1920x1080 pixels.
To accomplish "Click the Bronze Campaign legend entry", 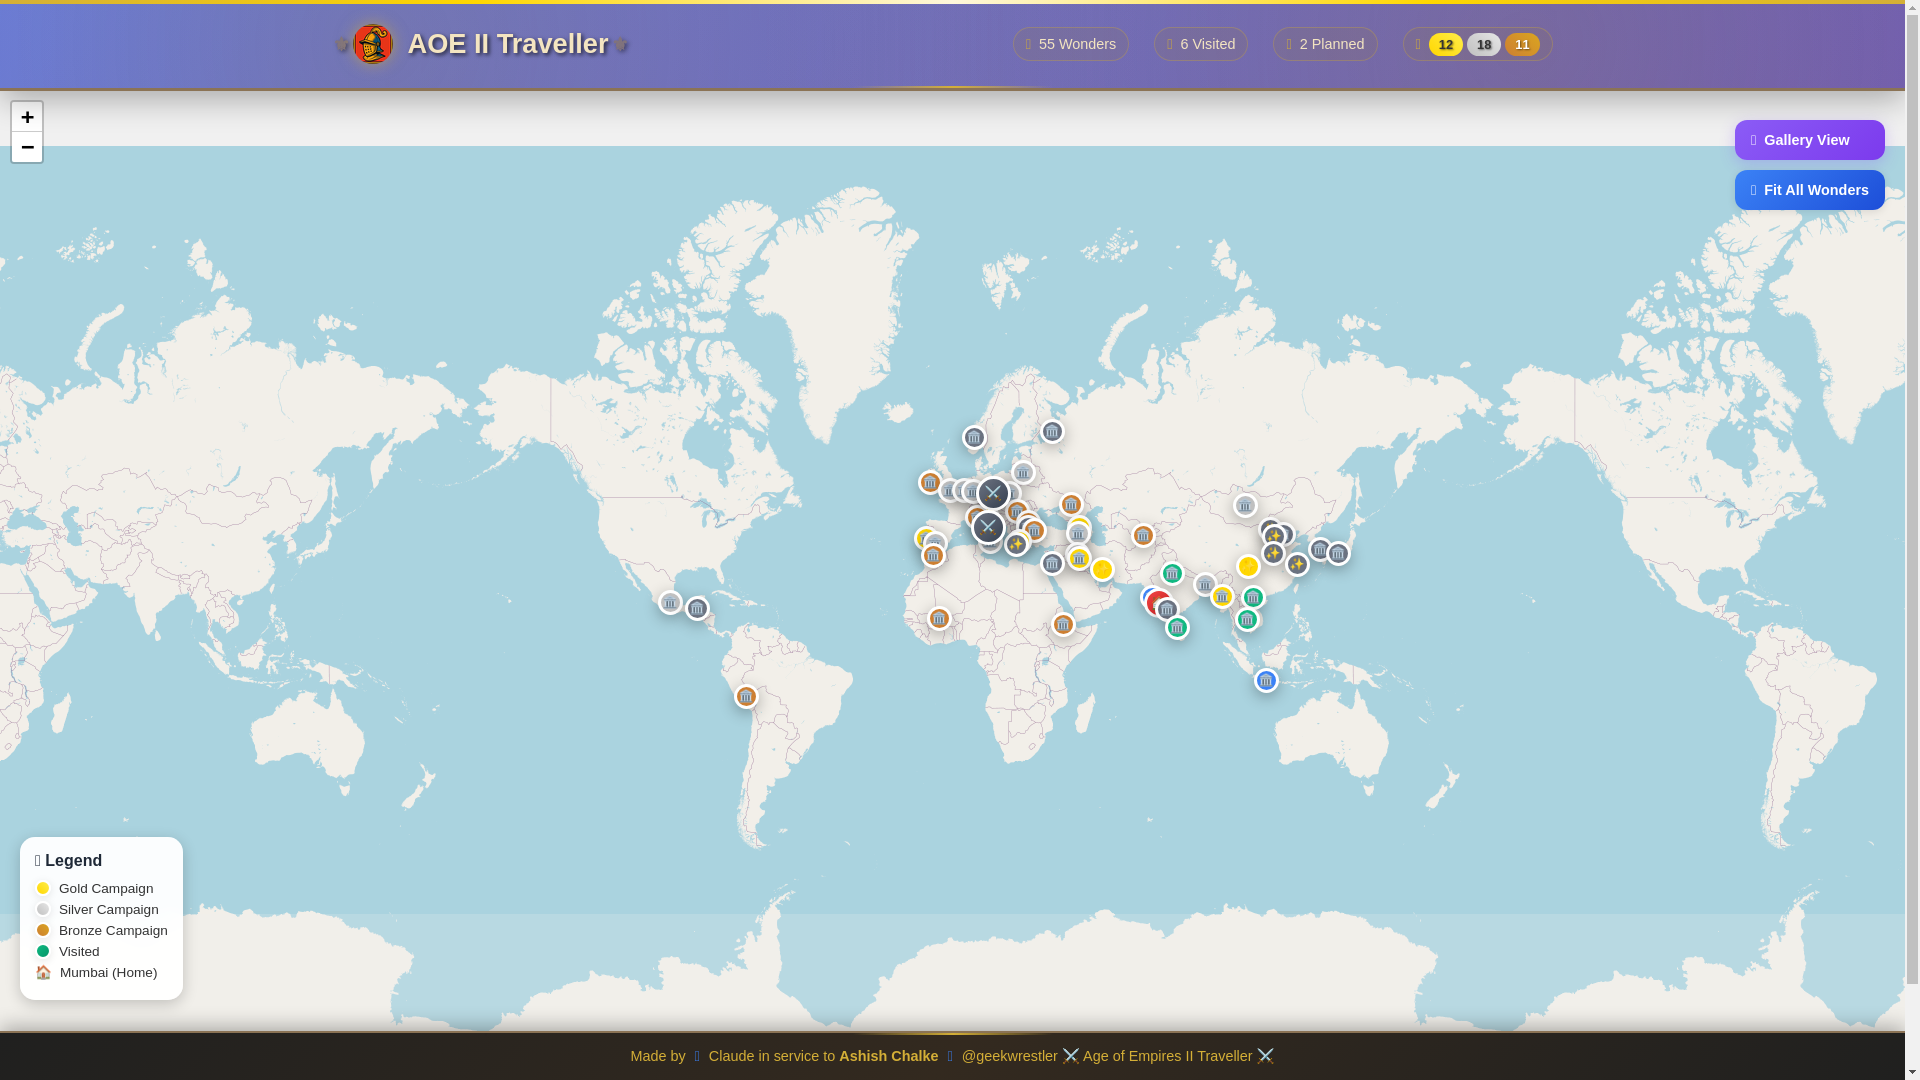I will (x=102, y=930).
